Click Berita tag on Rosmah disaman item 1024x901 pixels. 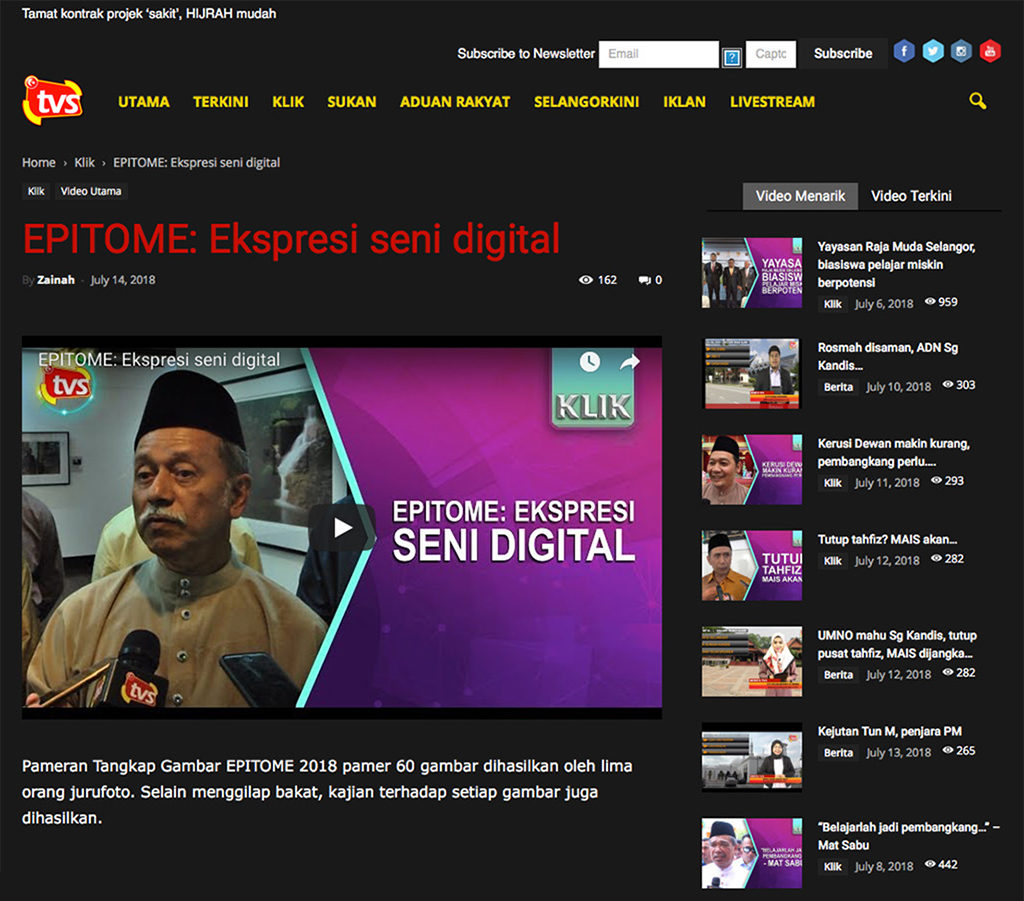[838, 387]
